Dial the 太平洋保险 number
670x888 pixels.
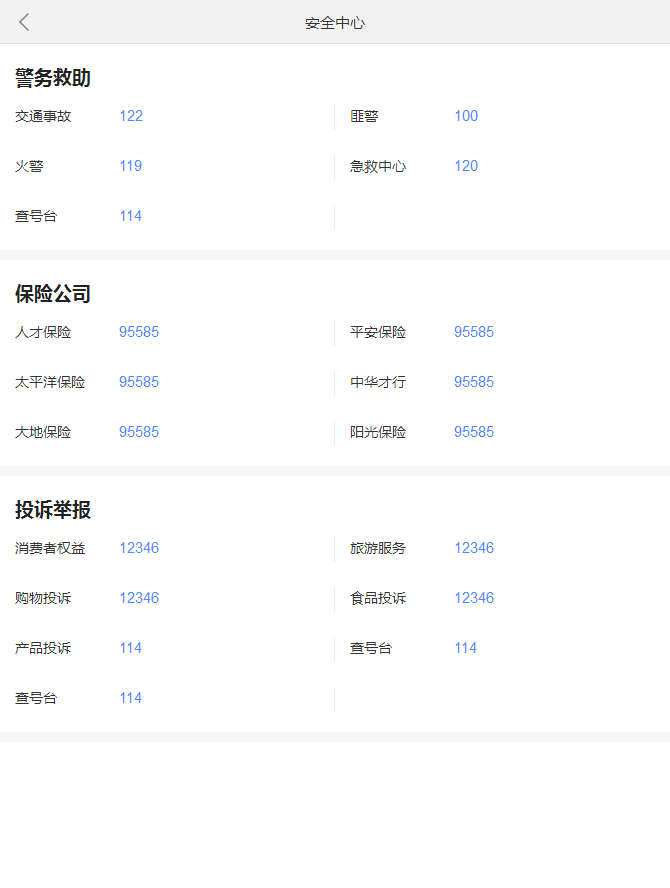point(139,382)
